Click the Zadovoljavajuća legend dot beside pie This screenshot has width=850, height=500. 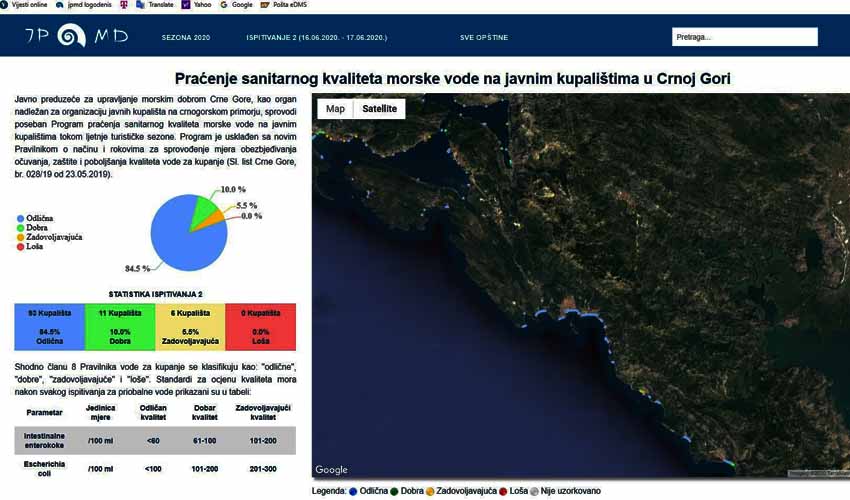21,237
